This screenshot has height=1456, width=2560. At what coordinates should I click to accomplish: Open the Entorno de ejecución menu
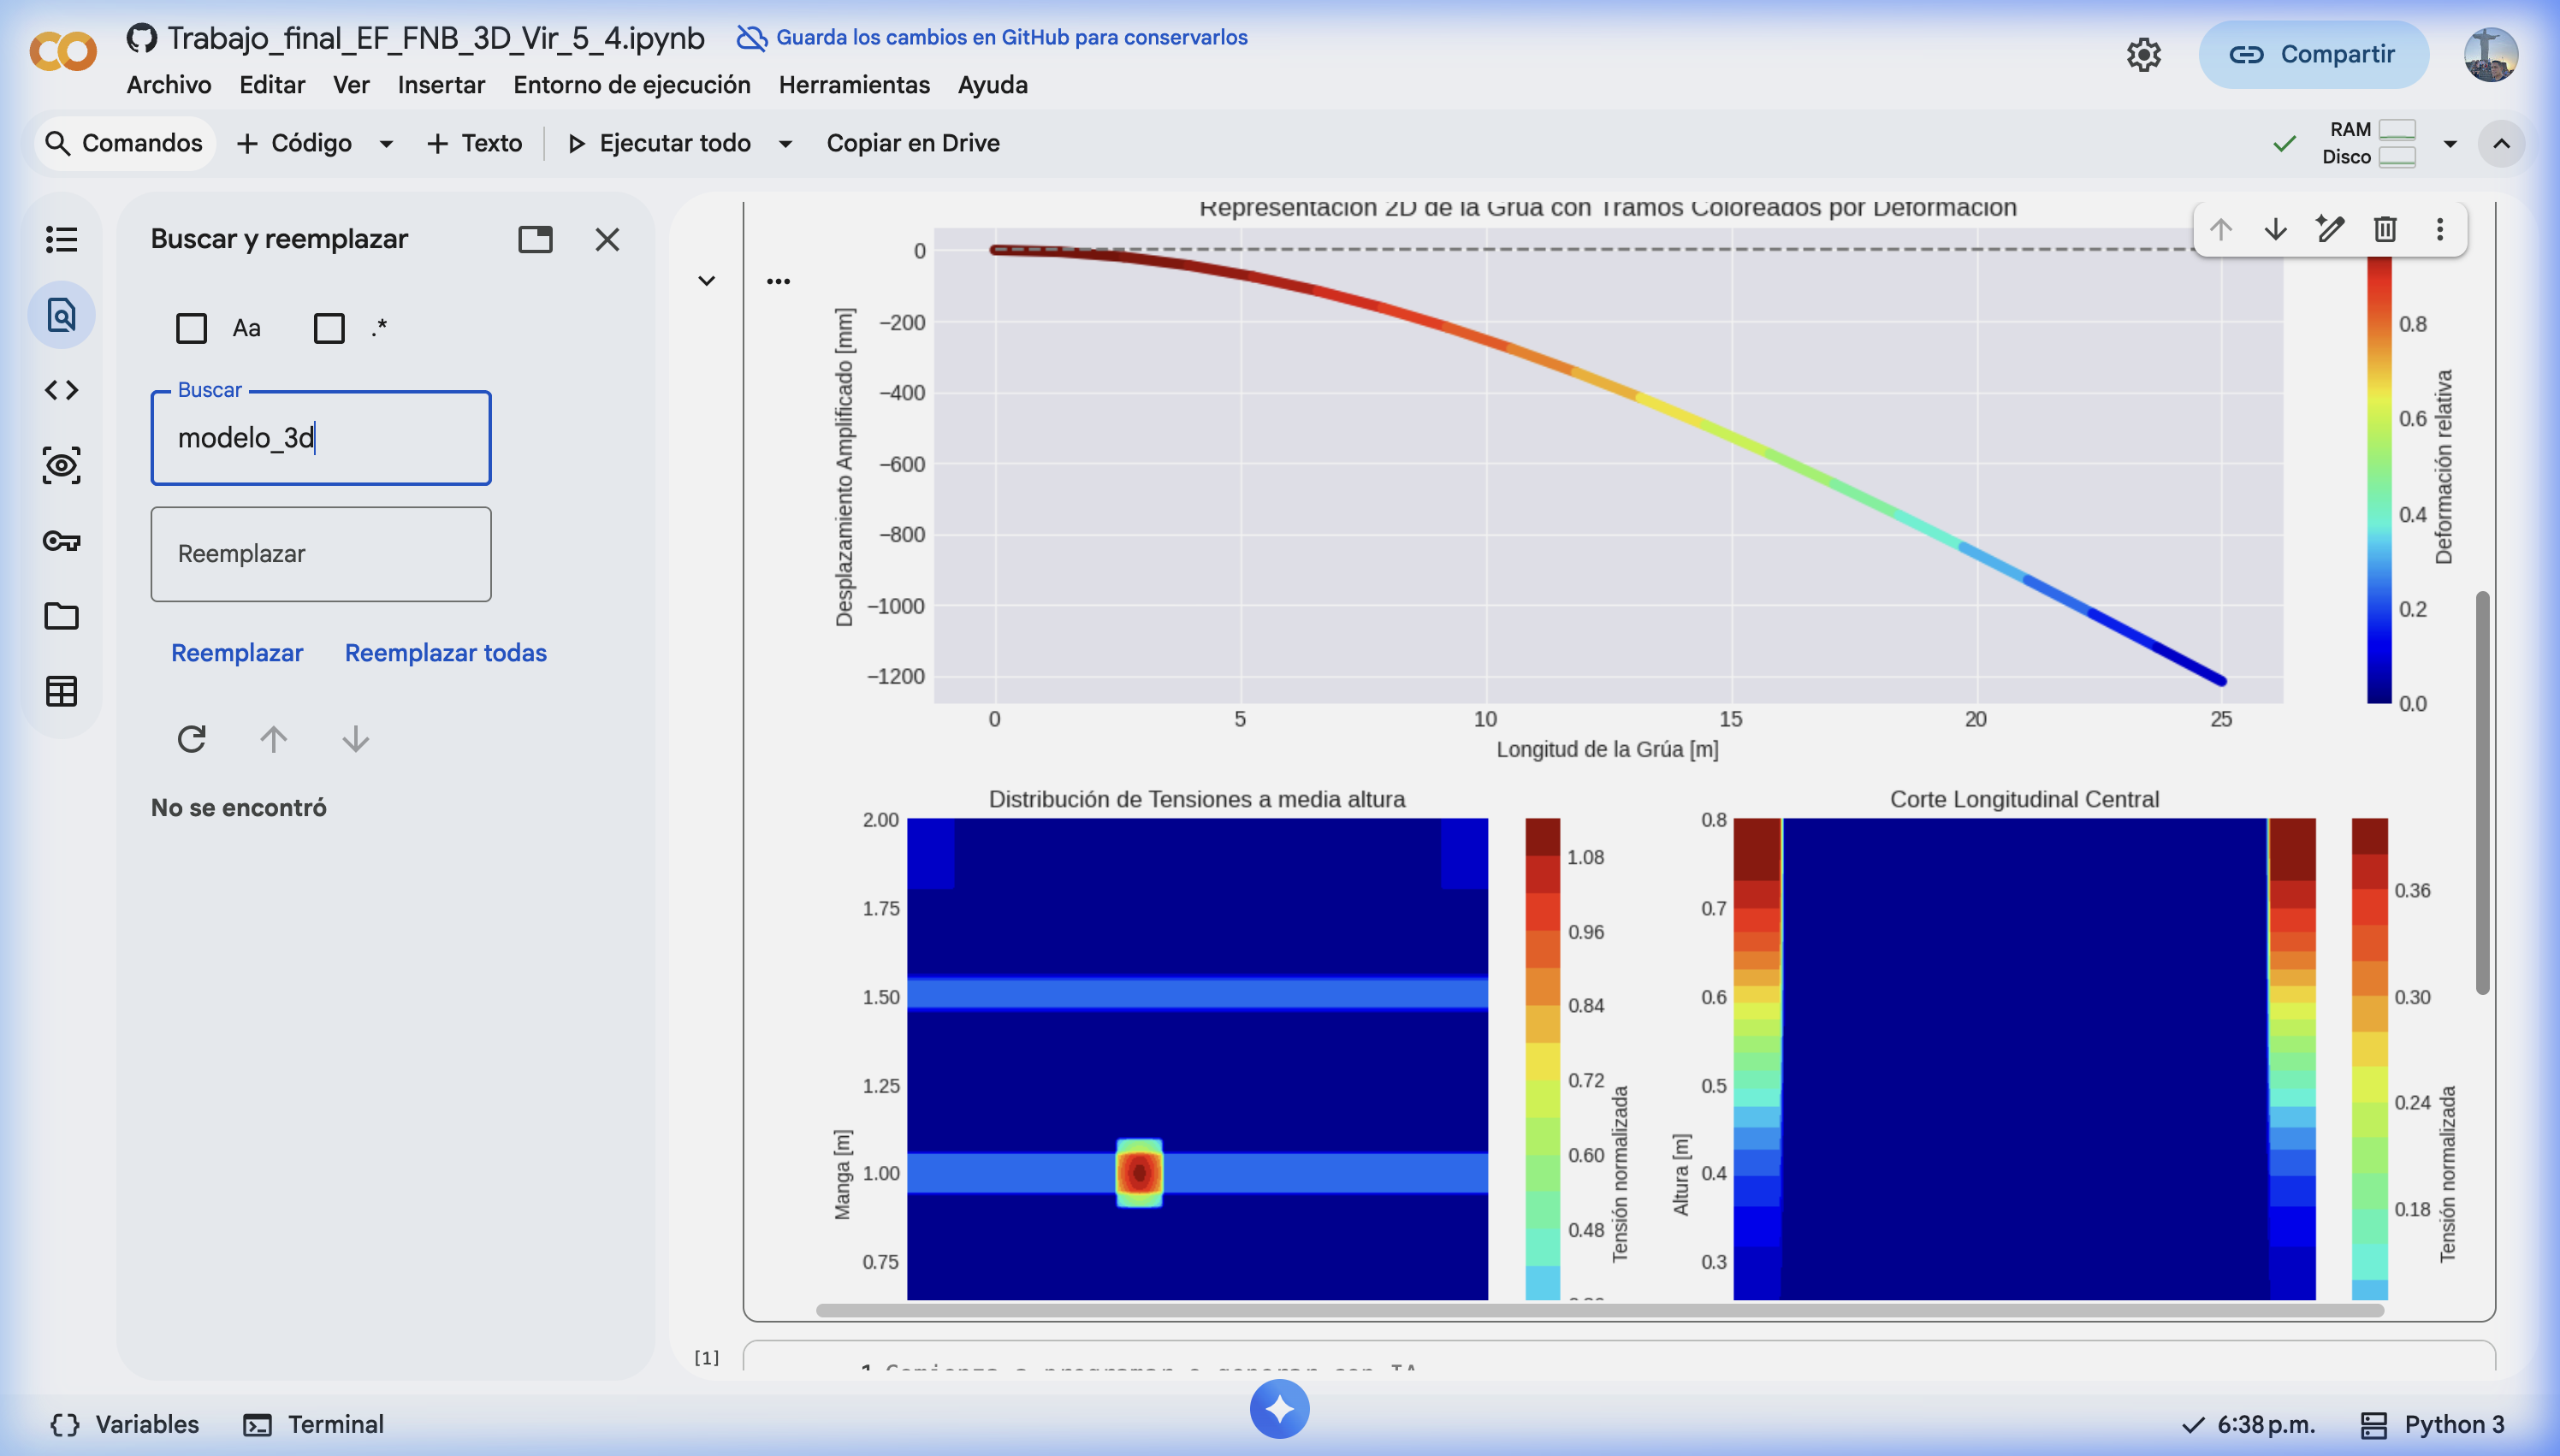coord(631,85)
